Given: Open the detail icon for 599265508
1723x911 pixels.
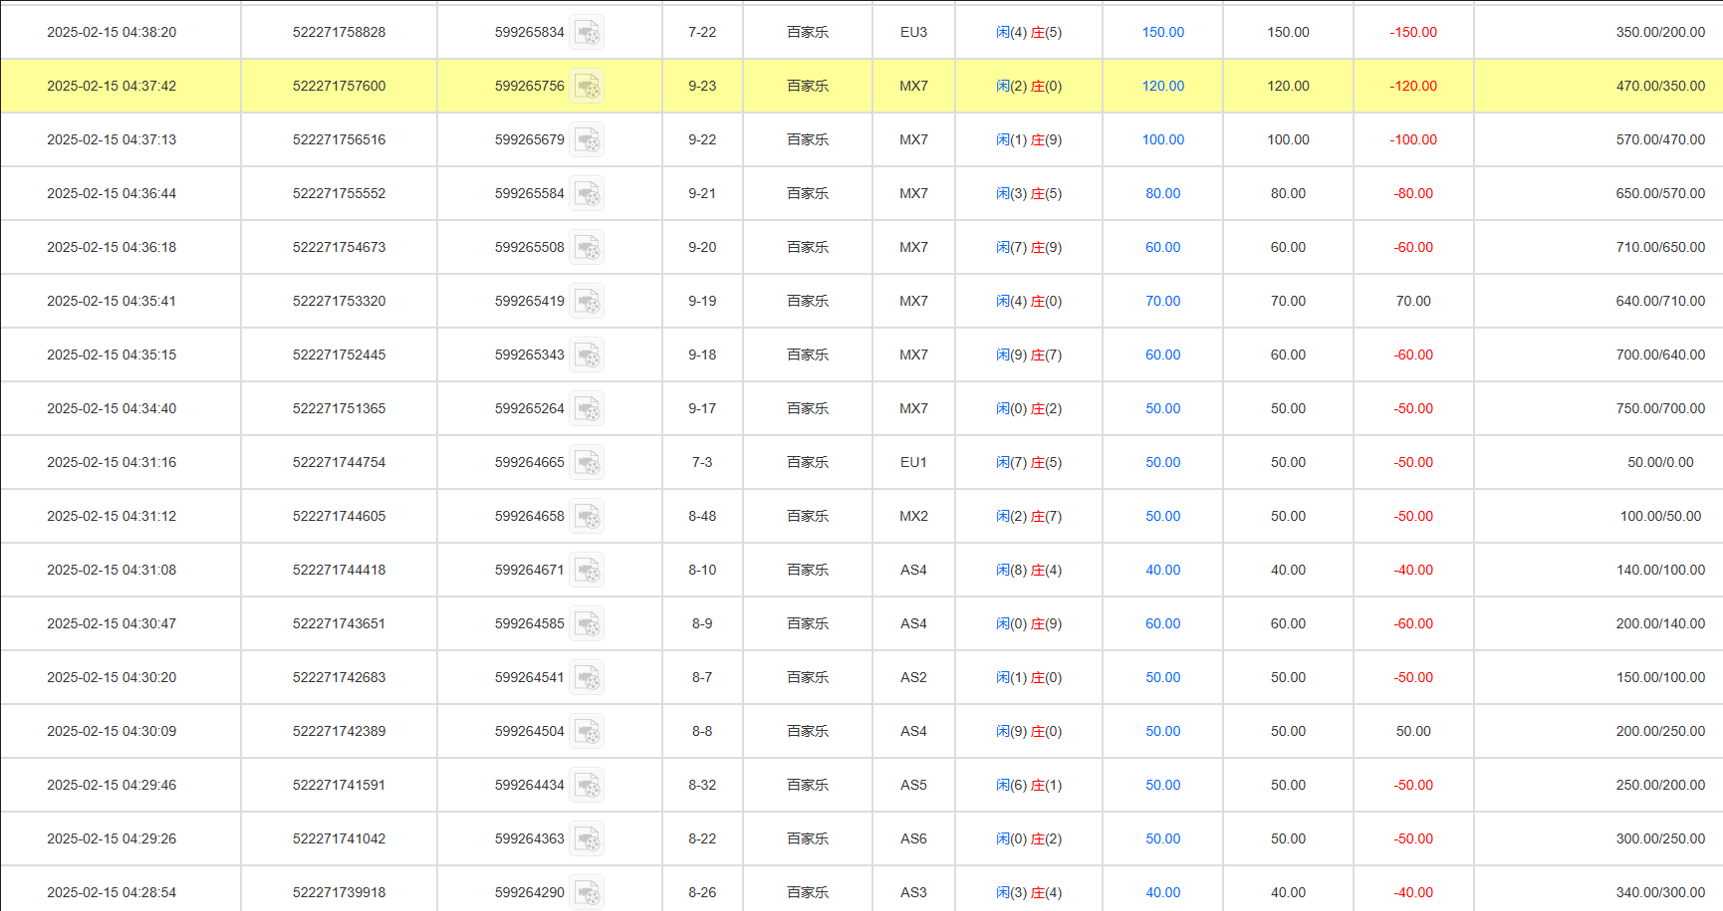Looking at the screenshot, I should [587, 248].
